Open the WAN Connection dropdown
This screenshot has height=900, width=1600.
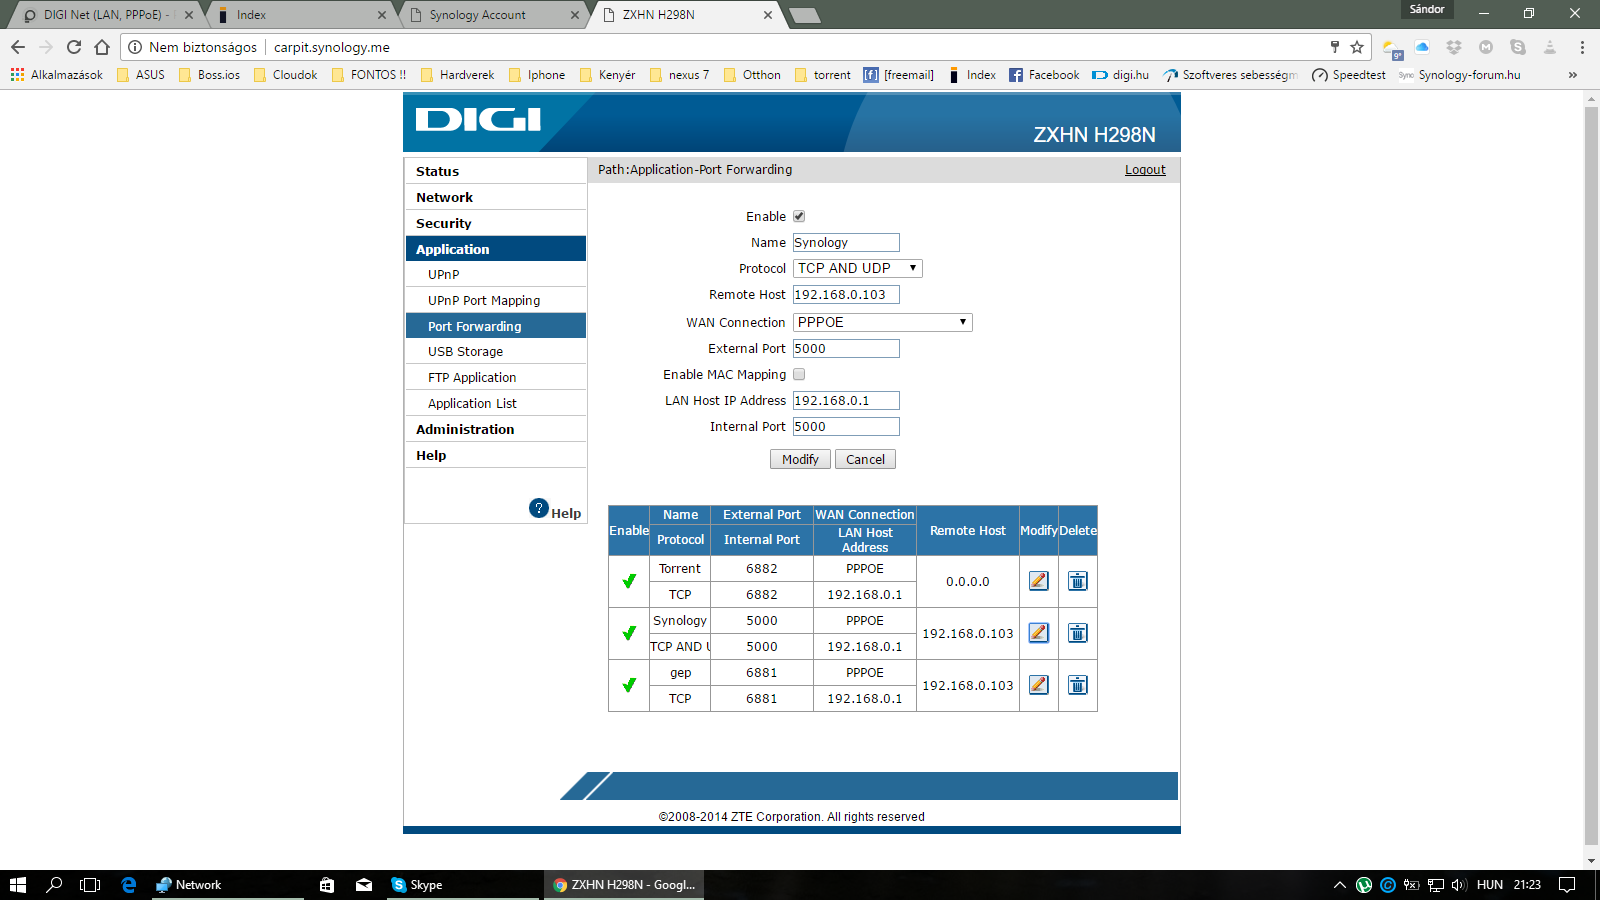[x=883, y=322]
